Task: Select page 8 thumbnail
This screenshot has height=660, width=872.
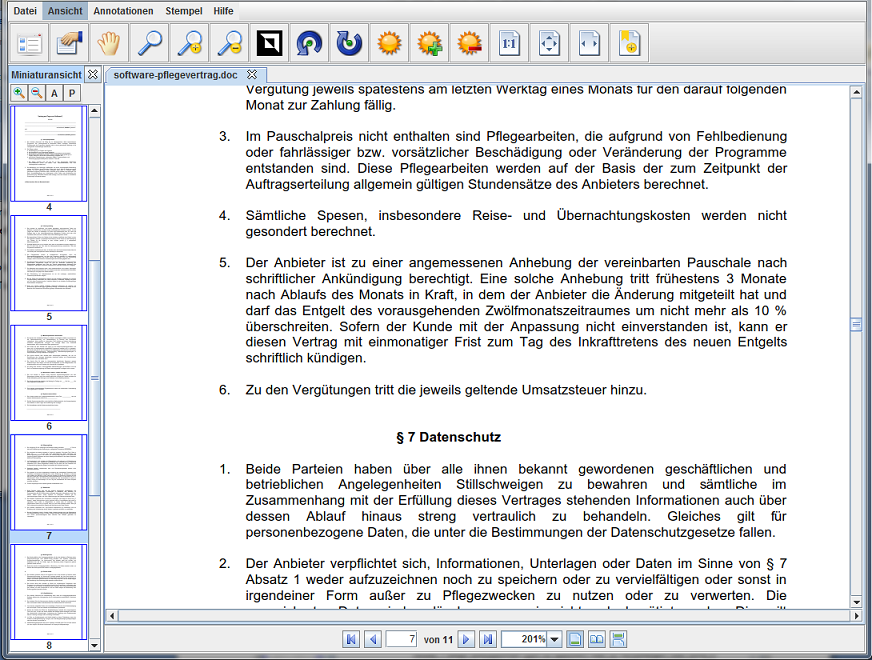Action: coord(48,592)
